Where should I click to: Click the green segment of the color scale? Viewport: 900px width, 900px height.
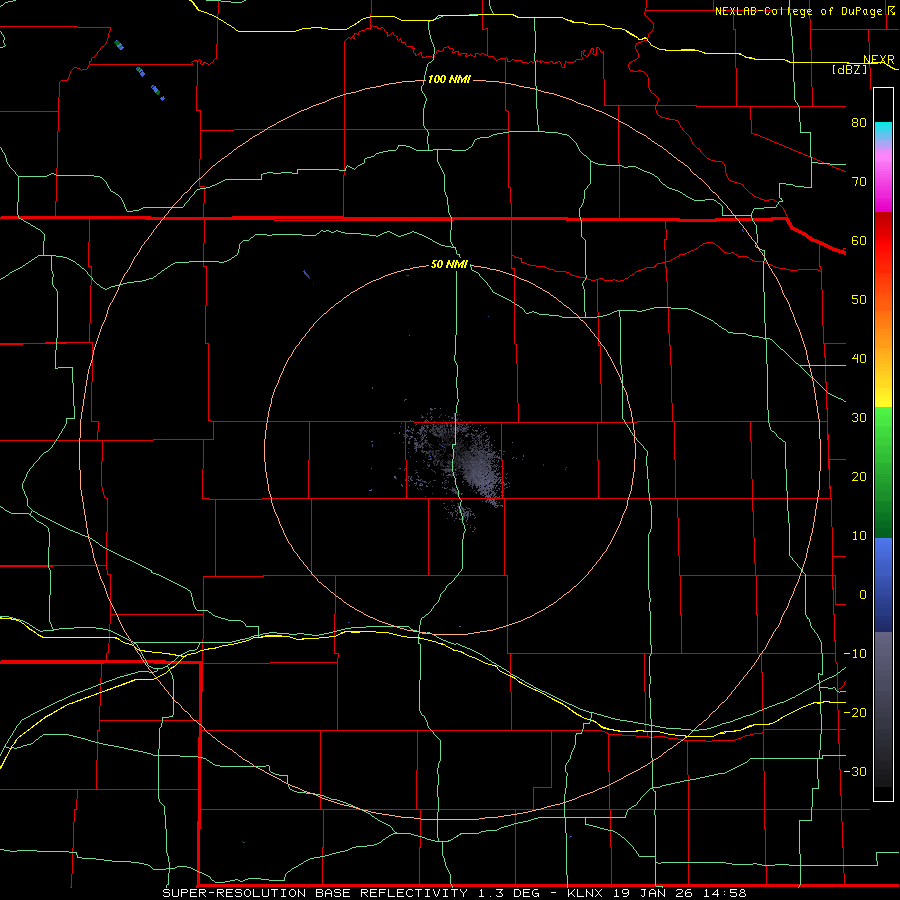[883, 472]
